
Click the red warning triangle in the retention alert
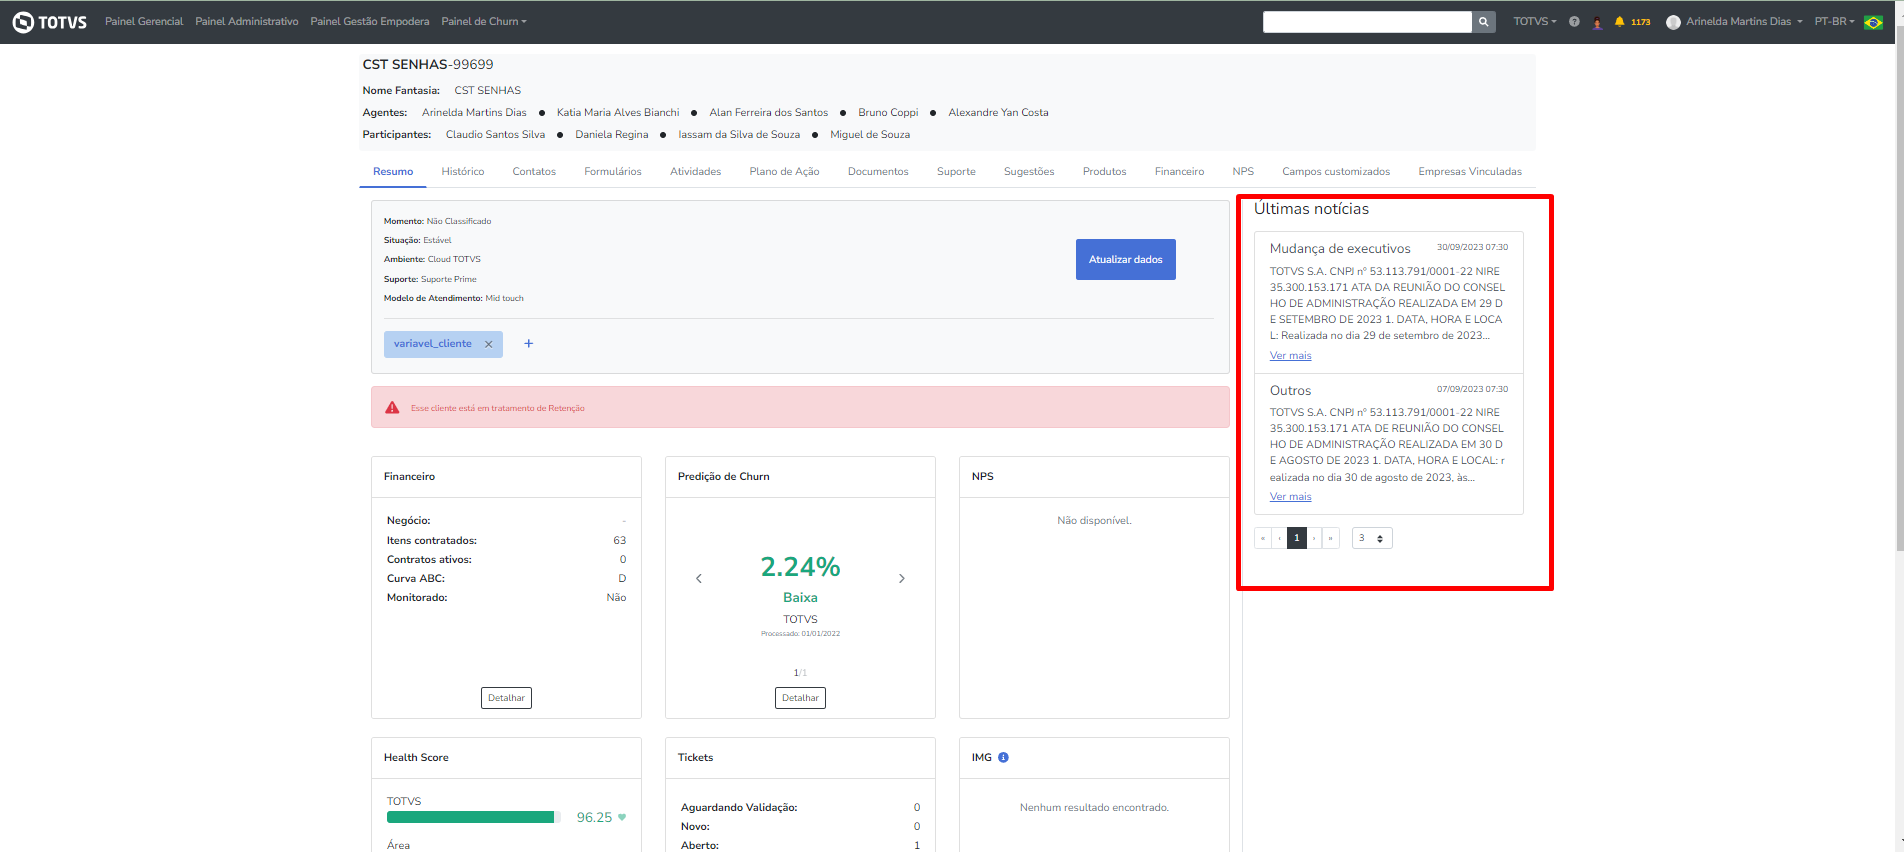pyautogui.click(x=392, y=408)
